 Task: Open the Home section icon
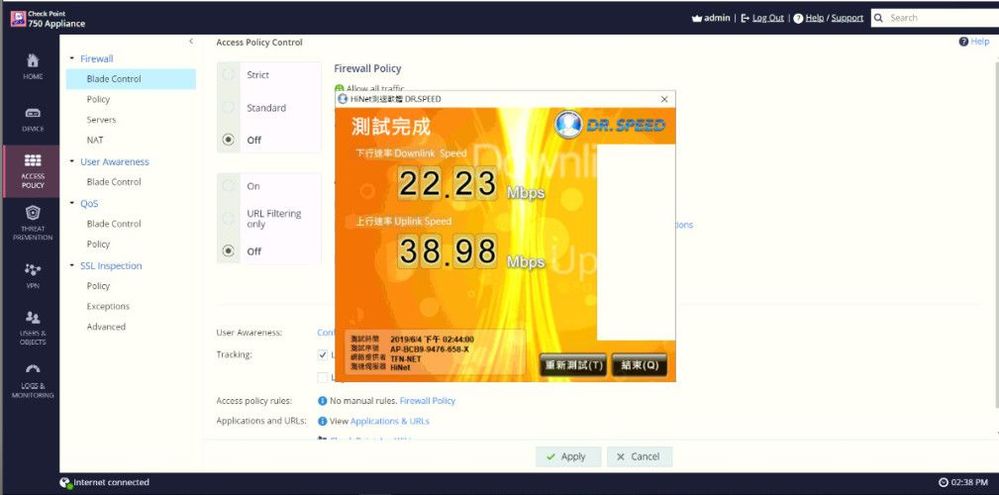tap(32, 61)
